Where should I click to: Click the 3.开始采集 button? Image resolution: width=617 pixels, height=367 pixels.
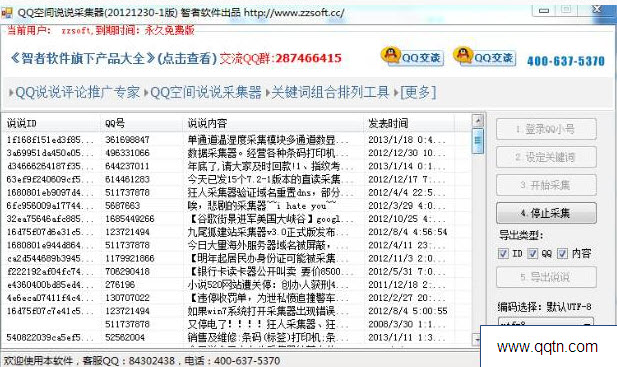click(546, 185)
